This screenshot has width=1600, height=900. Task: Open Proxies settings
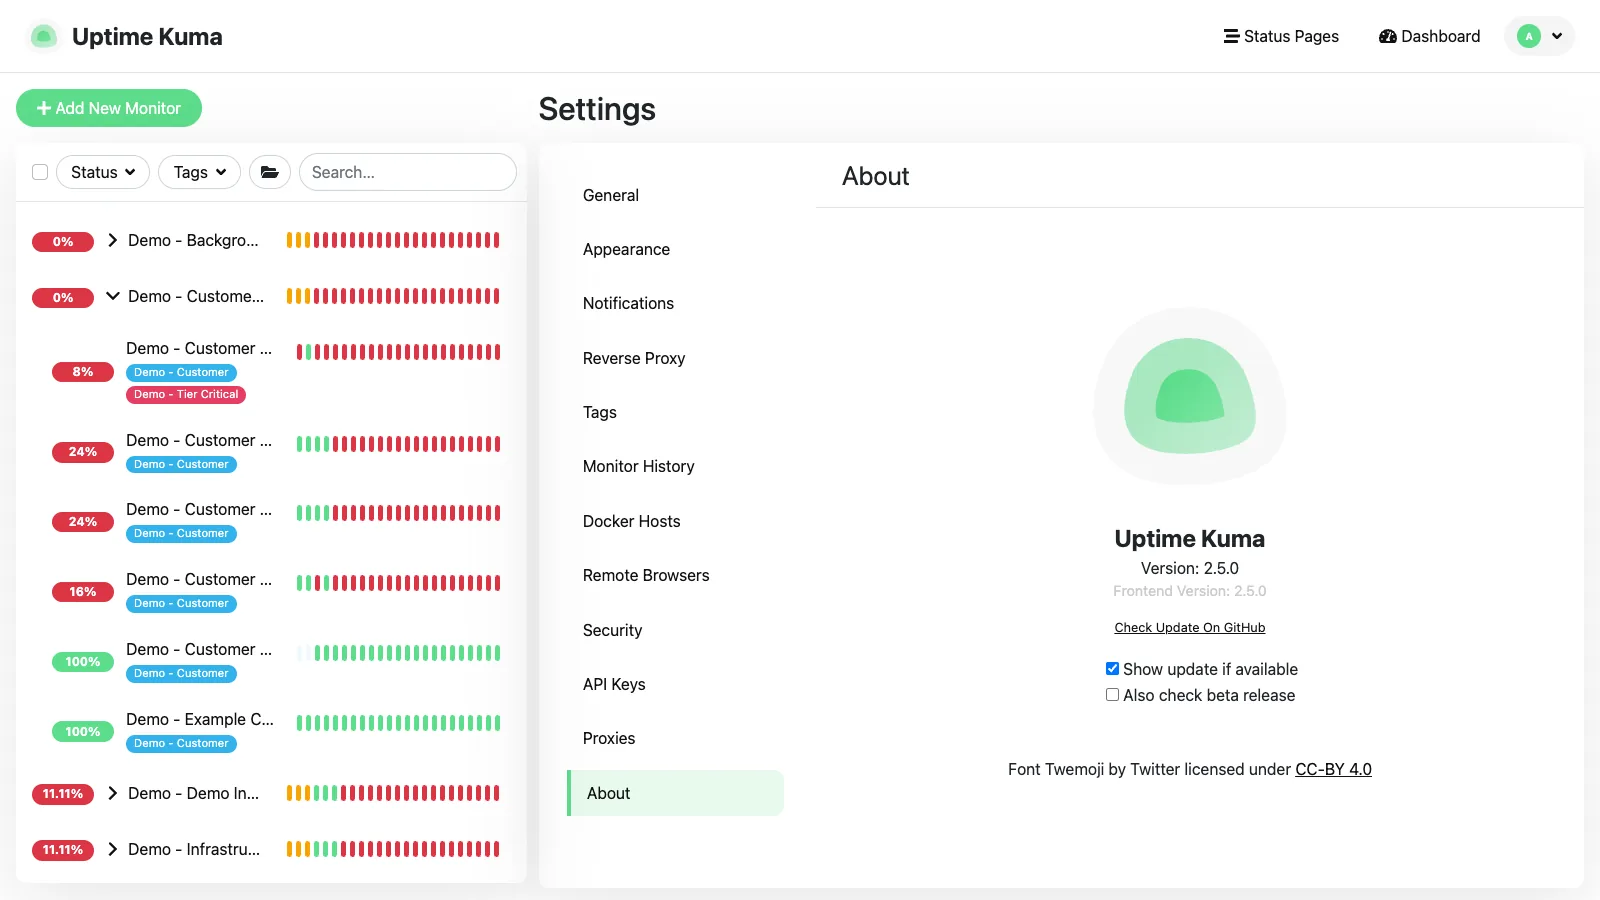(675, 739)
